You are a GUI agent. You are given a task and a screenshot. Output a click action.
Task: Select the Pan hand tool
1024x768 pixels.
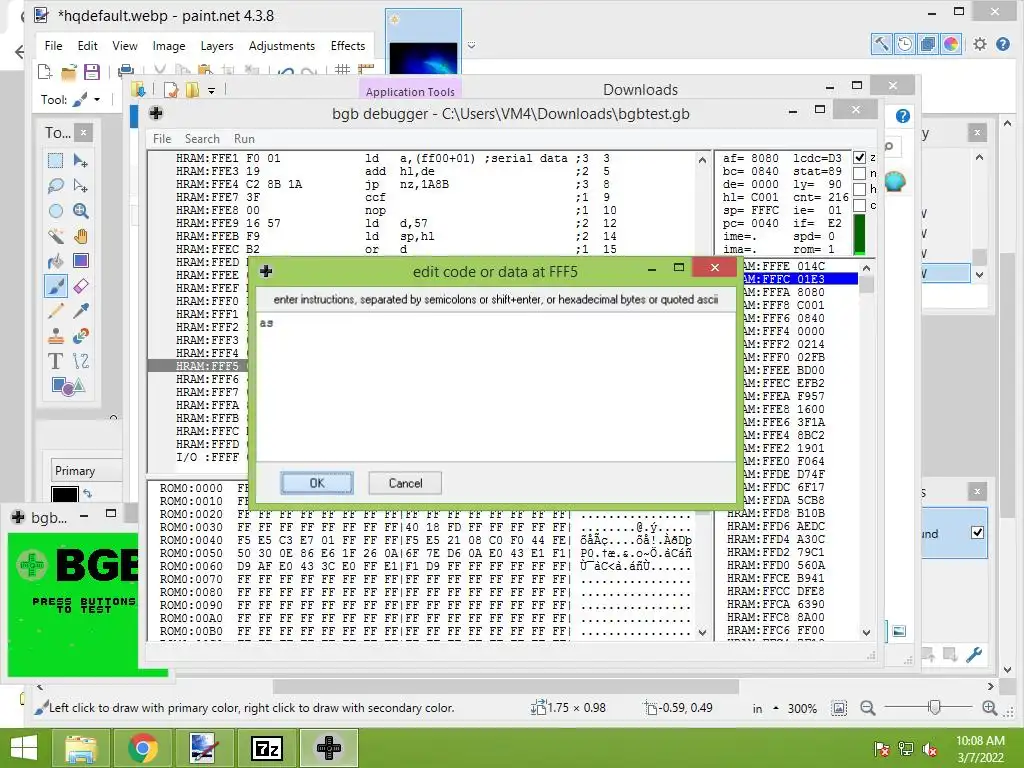[x=81, y=236]
